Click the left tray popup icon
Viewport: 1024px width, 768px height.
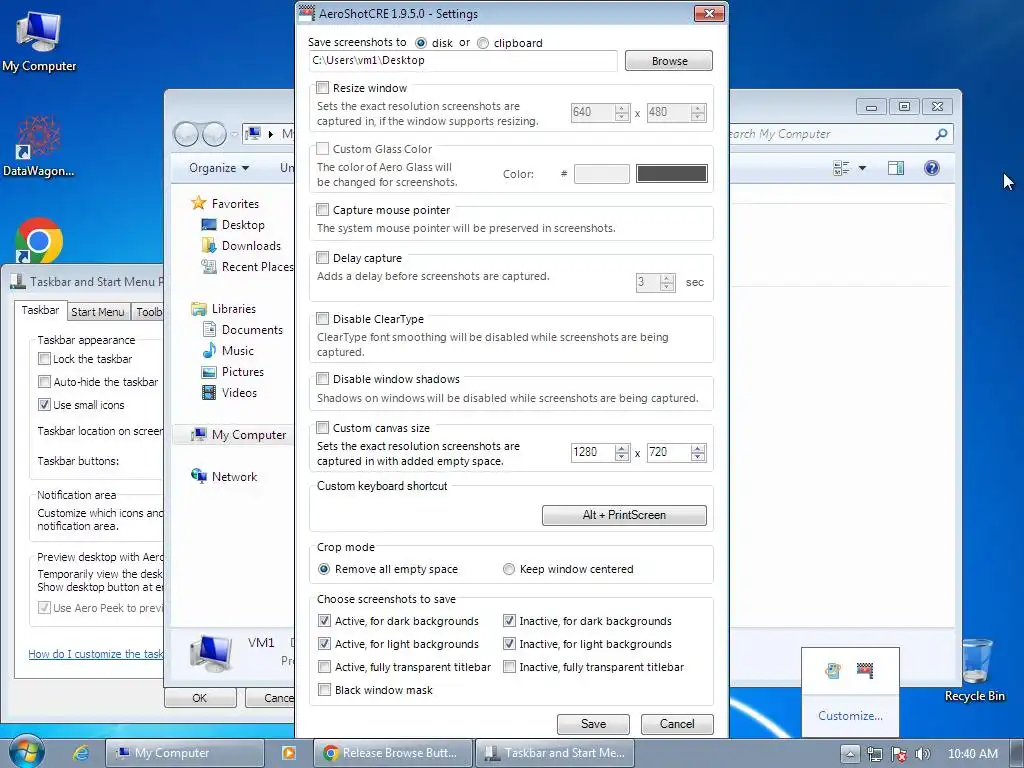[x=833, y=670]
